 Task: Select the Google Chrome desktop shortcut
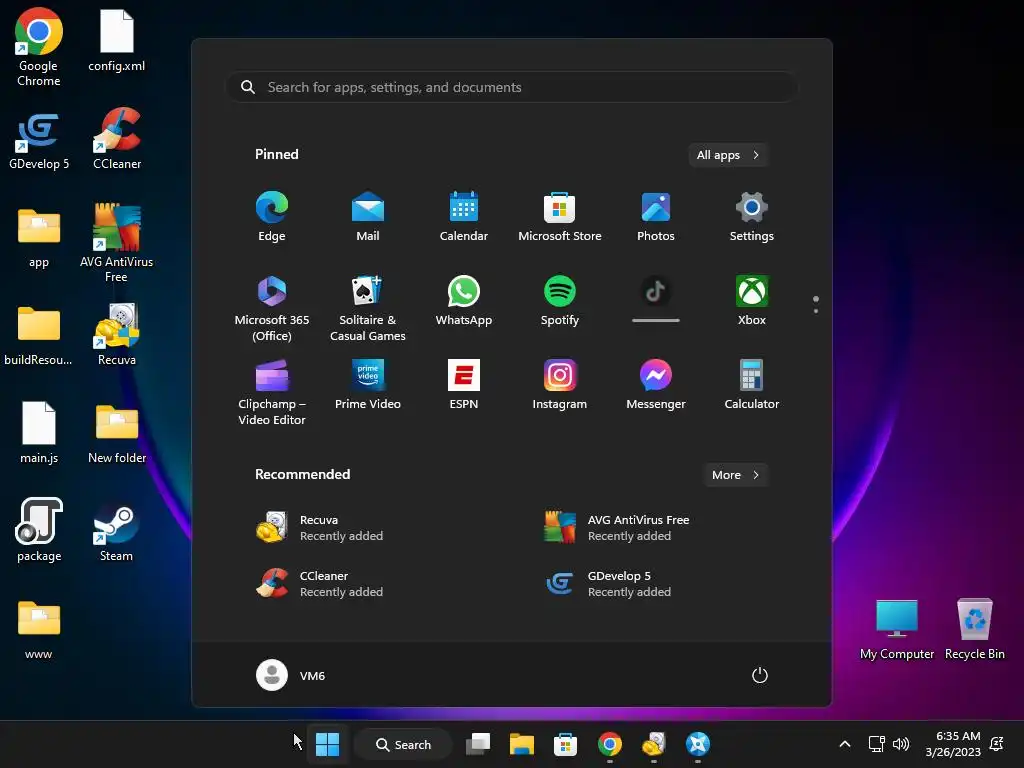point(39,47)
